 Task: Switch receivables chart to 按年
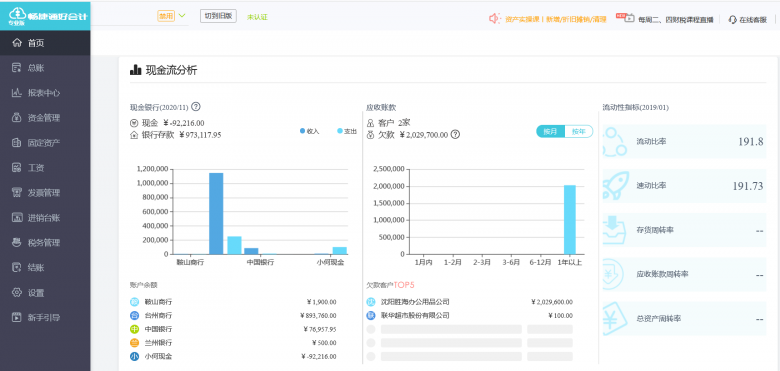[579, 131]
